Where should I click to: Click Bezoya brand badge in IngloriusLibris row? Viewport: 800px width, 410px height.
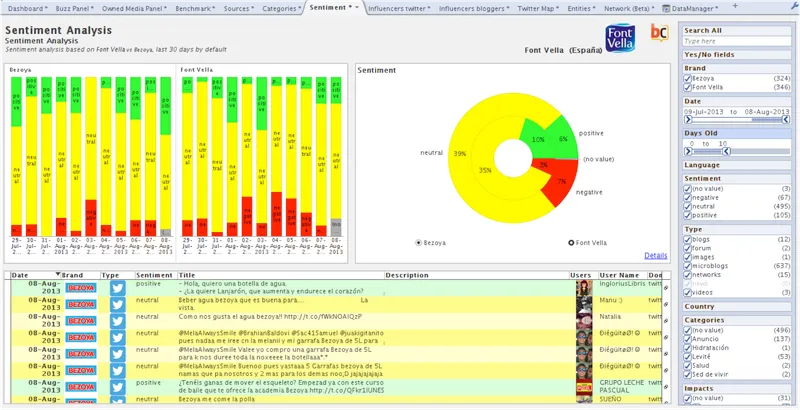[x=81, y=288]
